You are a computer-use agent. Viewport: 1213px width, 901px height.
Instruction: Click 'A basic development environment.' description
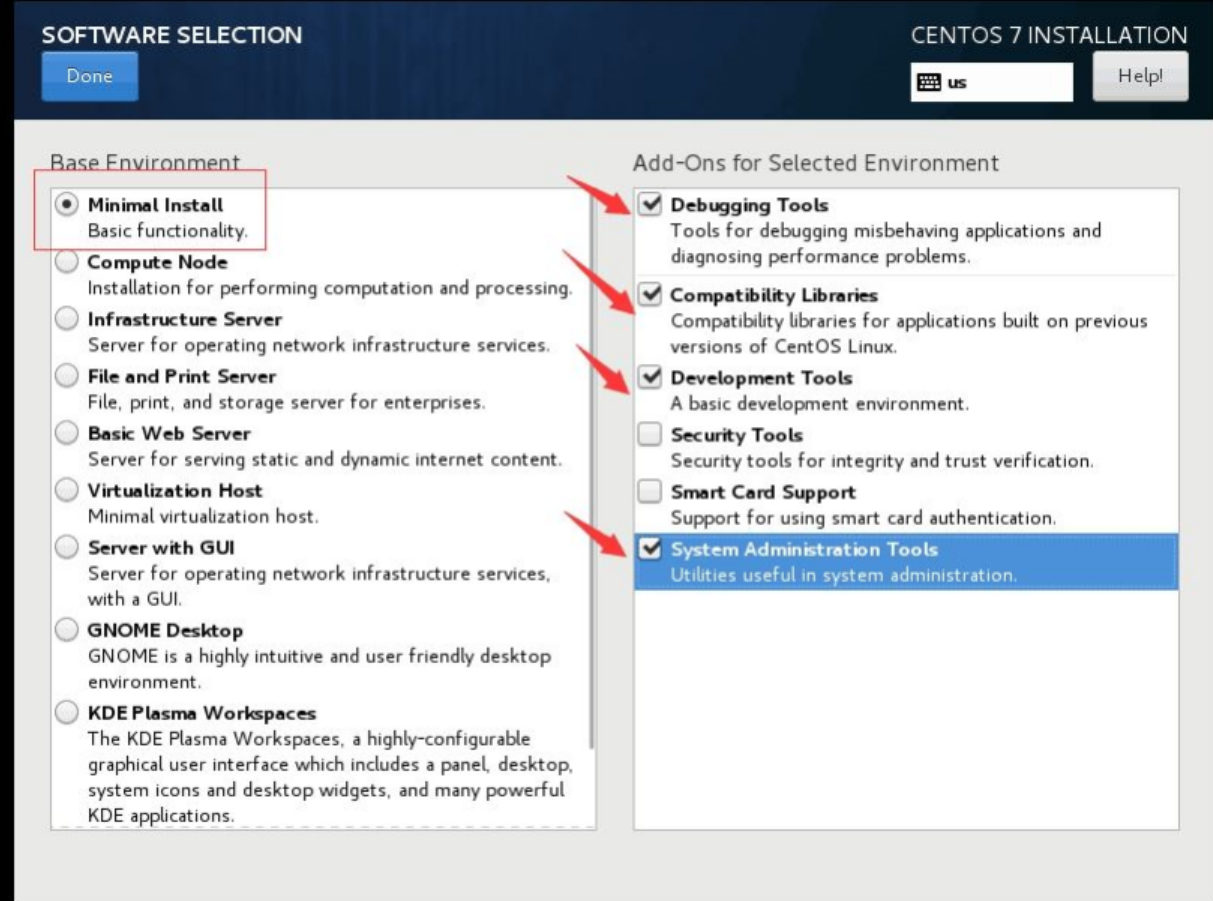tap(819, 404)
